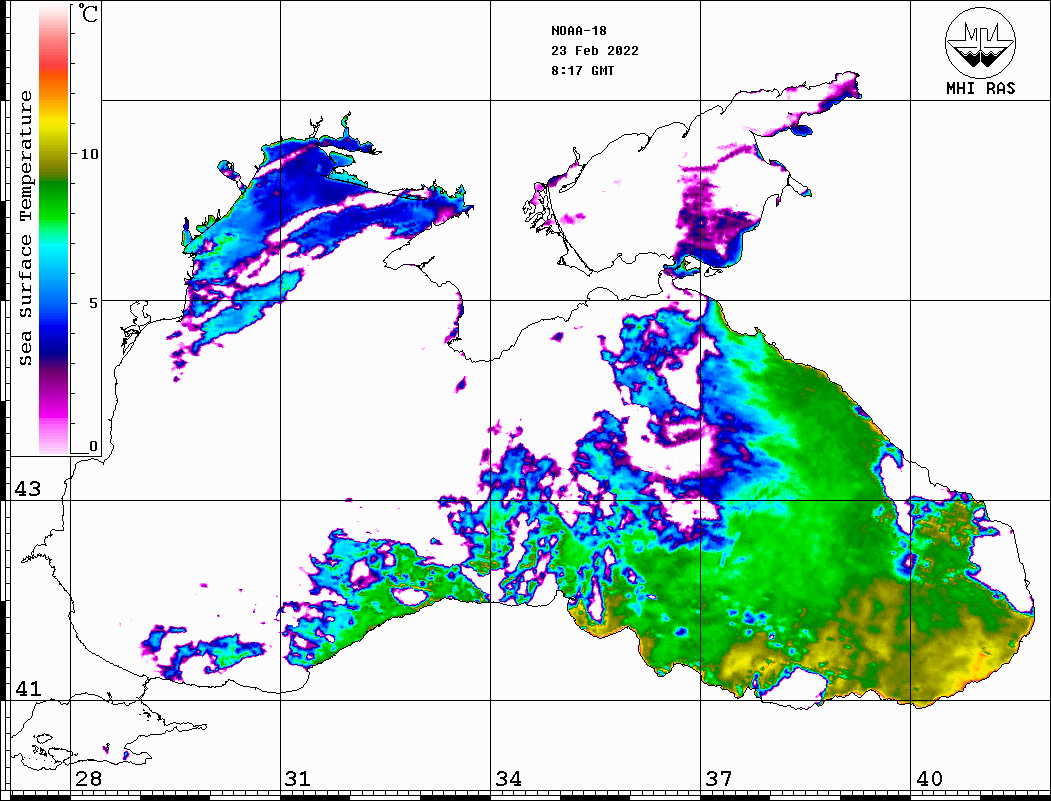The height and width of the screenshot is (801, 1051).
Task: Click the °C unit label on legend
Action: (88, 13)
